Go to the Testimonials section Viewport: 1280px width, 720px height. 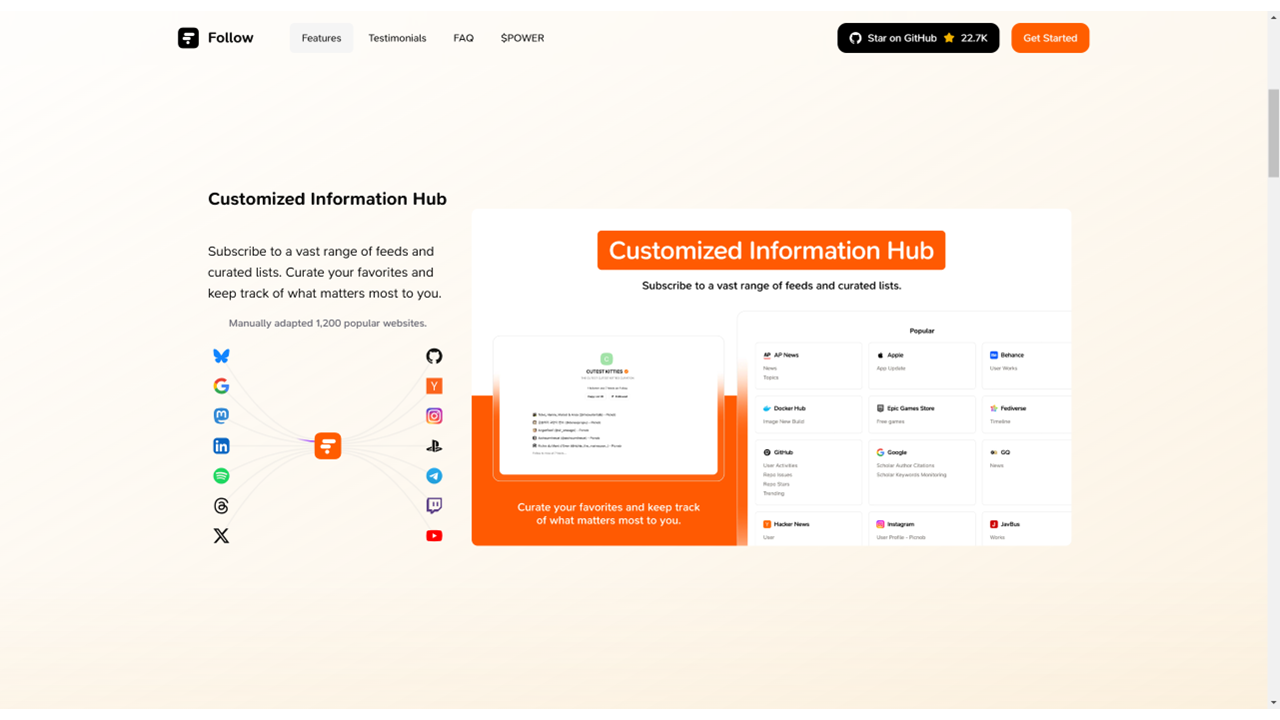397,38
